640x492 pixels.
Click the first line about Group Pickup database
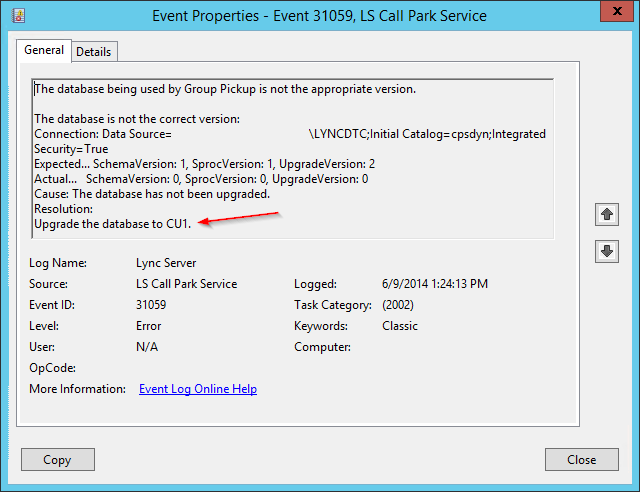click(225, 89)
